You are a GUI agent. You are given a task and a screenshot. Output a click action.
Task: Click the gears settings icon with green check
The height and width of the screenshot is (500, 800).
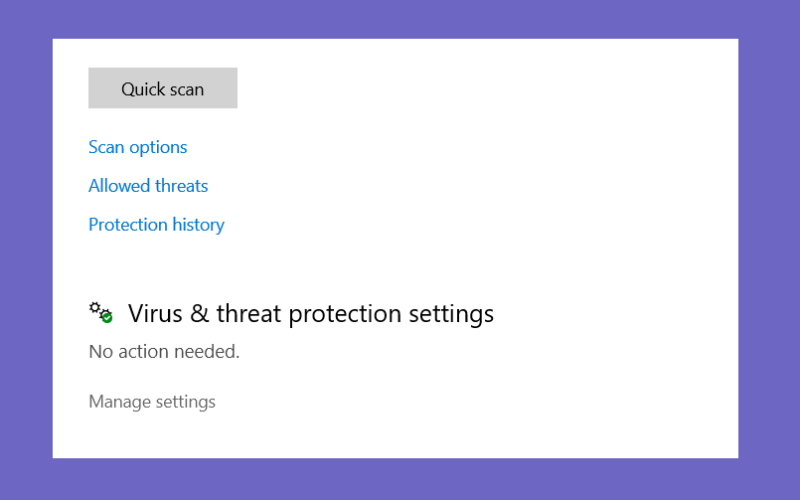point(101,312)
